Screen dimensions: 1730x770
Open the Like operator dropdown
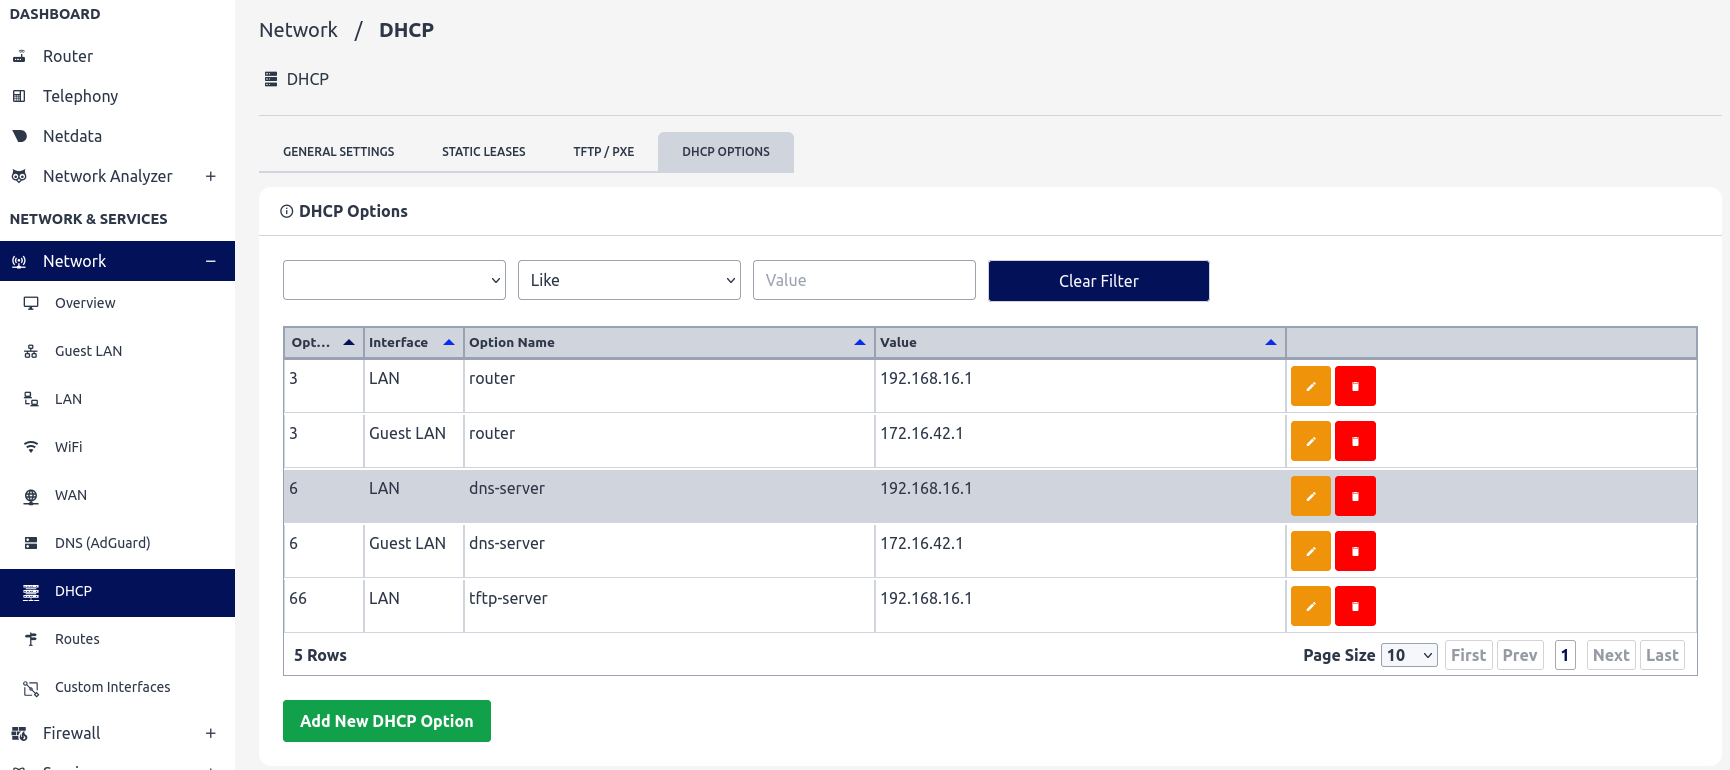(x=629, y=280)
